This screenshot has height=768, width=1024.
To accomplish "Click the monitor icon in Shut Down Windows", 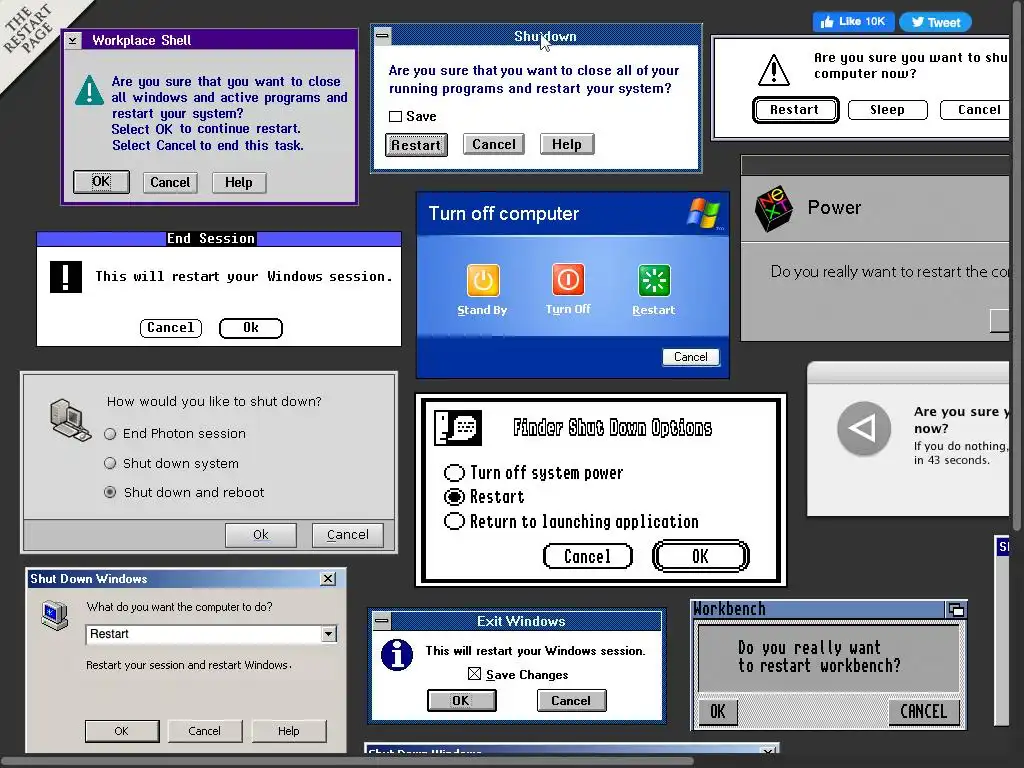I will pyautogui.click(x=54, y=616).
